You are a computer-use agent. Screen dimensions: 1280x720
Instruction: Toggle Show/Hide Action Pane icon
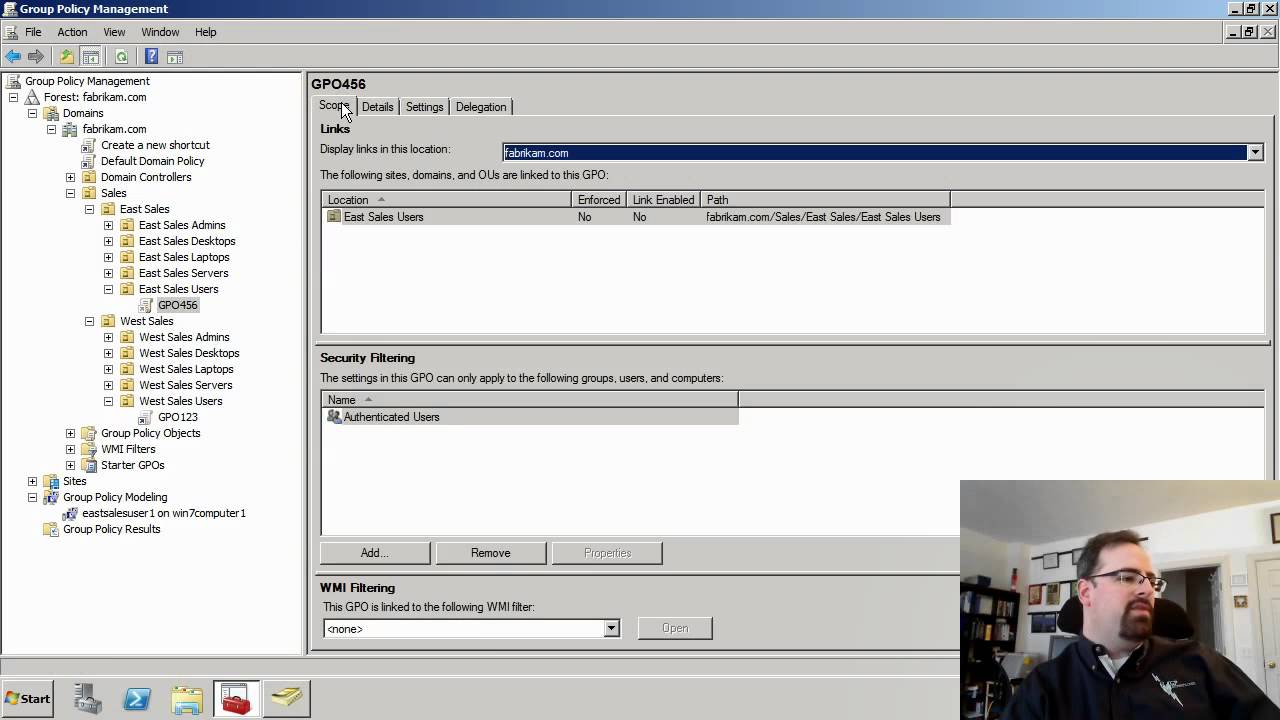click(x=175, y=57)
